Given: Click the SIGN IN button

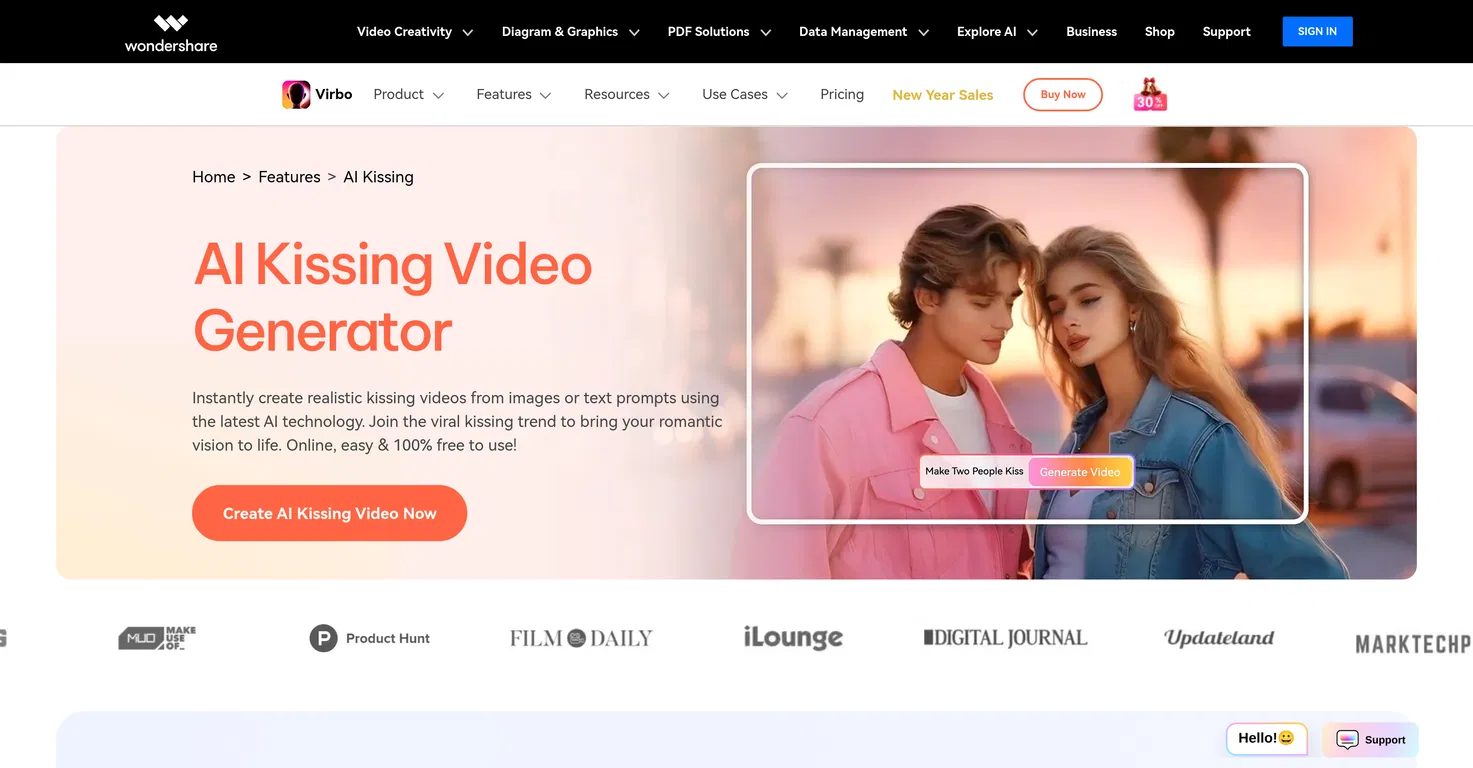Looking at the screenshot, I should 1317,31.
